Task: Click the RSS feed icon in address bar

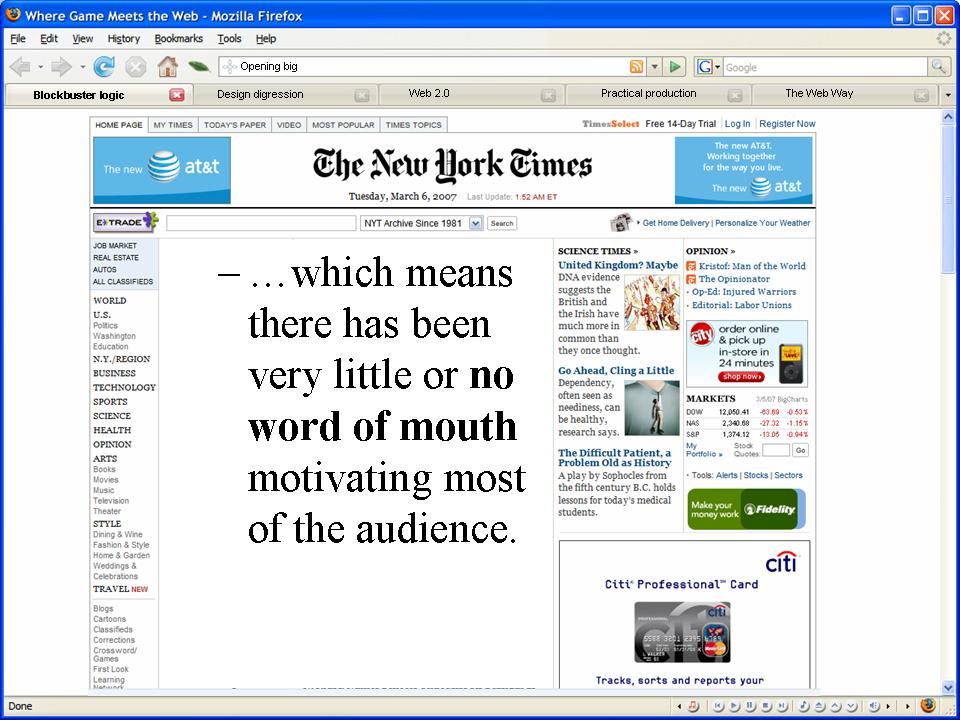Action: coord(637,67)
